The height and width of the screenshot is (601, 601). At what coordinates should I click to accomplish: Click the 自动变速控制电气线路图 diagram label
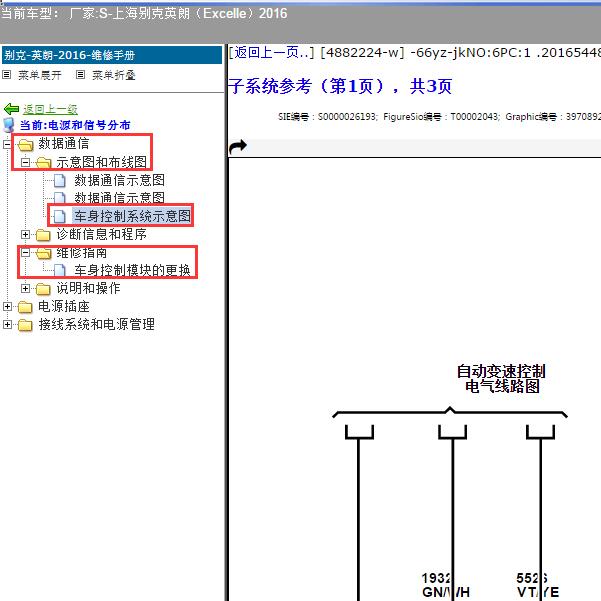(501, 379)
